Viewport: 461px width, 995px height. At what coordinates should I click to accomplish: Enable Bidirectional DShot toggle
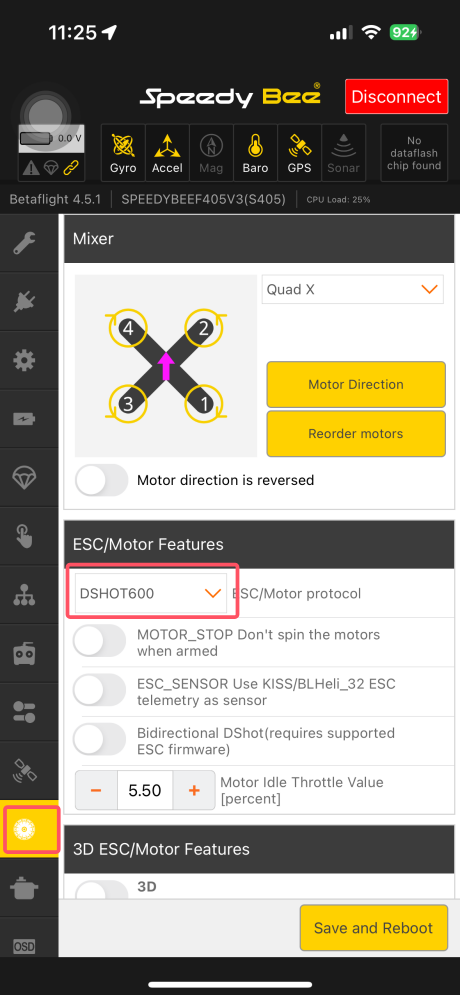click(x=100, y=739)
